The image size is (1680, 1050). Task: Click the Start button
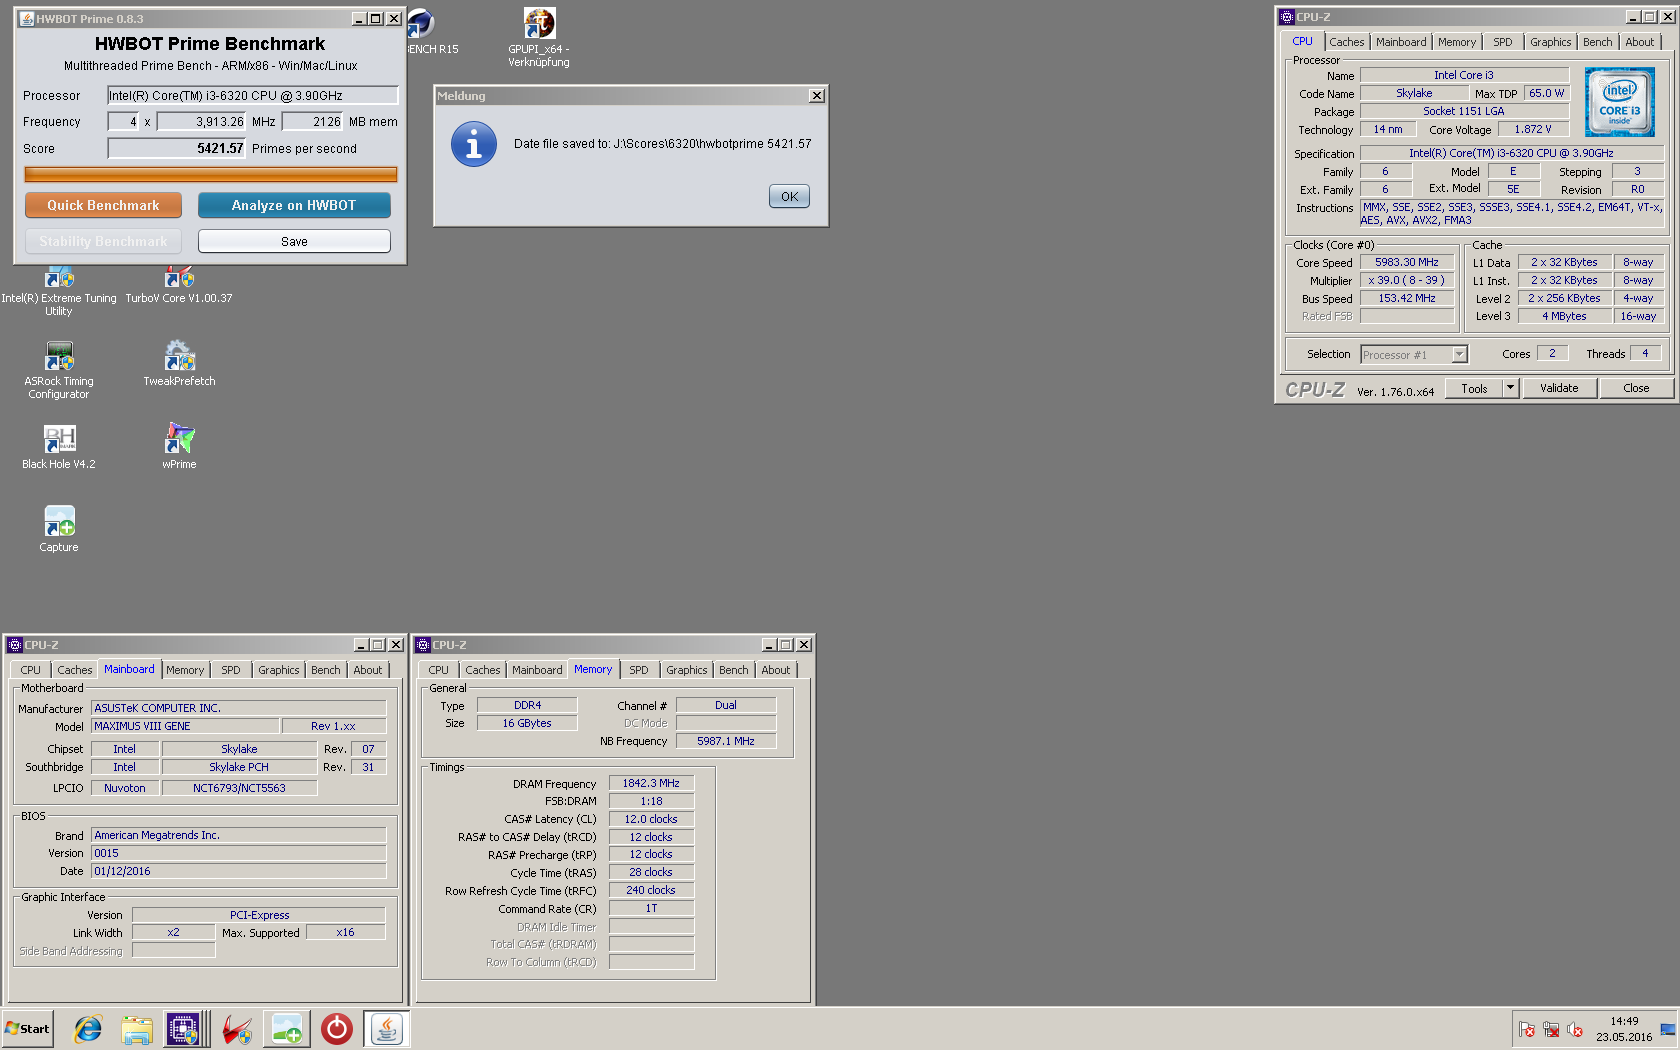(x=28, y=1029)
